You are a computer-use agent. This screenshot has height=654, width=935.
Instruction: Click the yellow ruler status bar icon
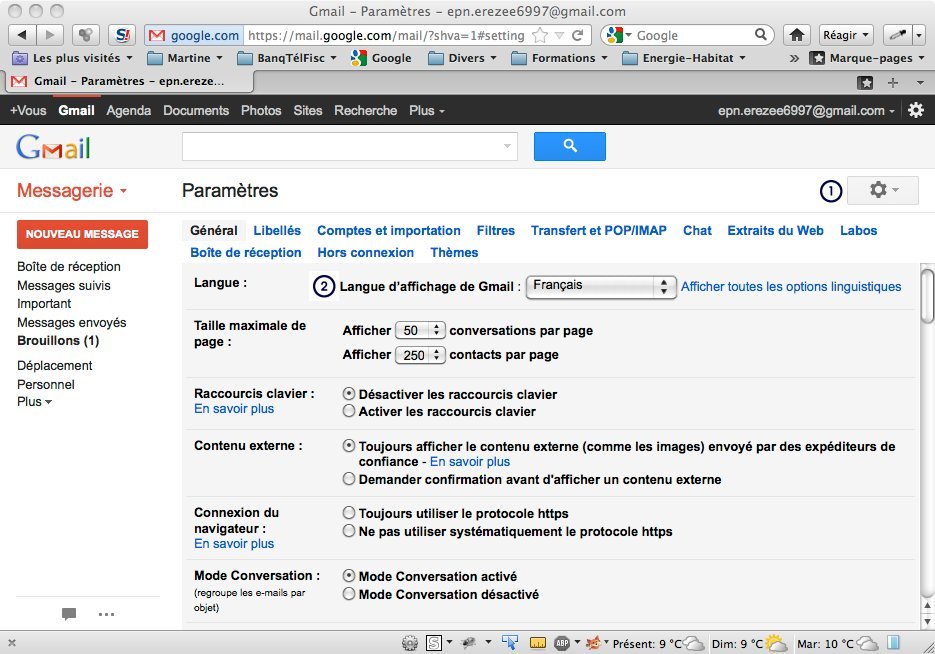[538, 643]
